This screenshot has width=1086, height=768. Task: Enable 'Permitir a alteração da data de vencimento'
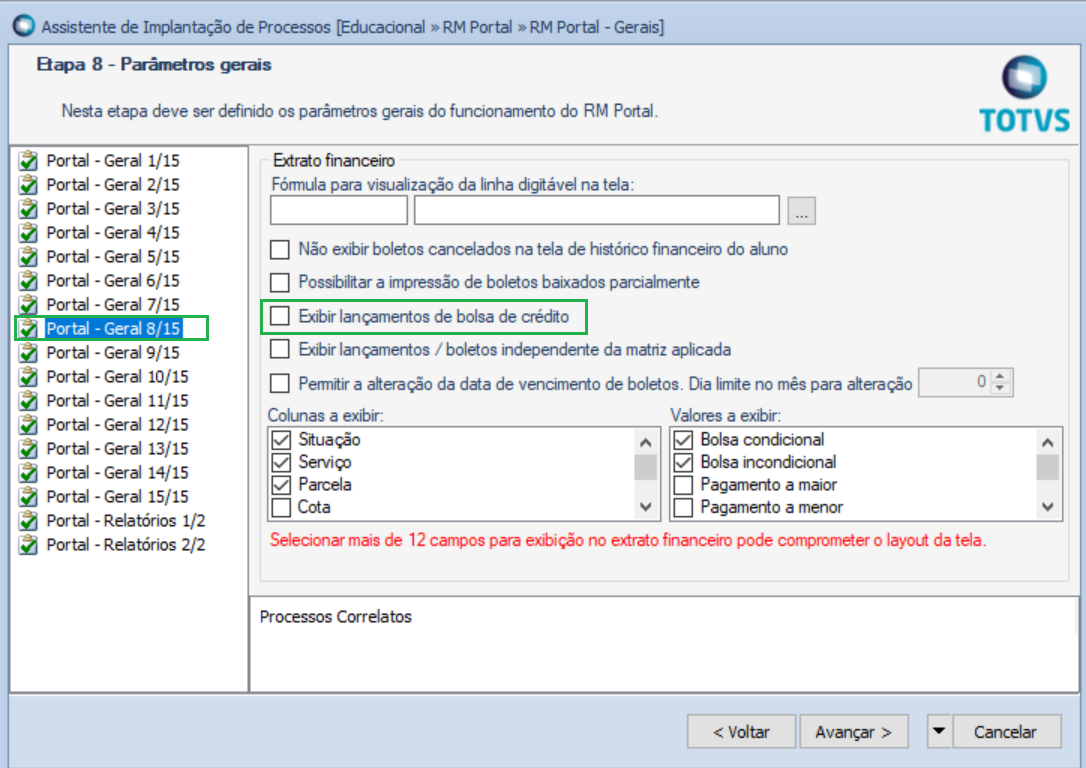click(280, 383)
